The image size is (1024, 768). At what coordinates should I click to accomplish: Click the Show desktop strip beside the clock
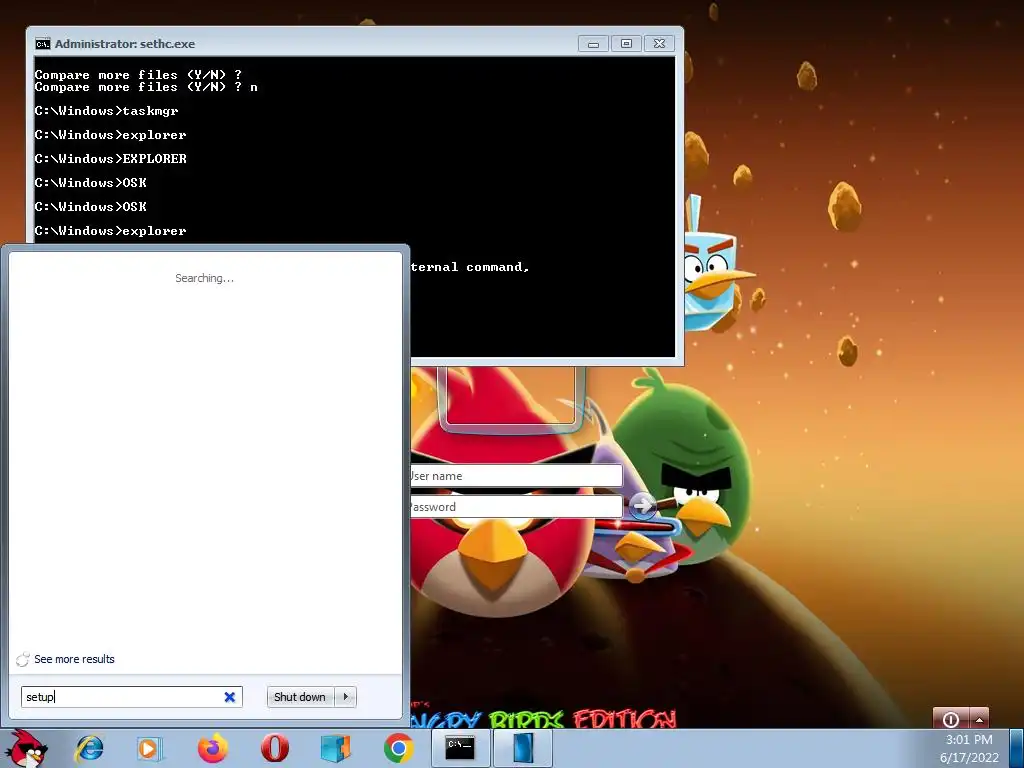[1017, 748]
